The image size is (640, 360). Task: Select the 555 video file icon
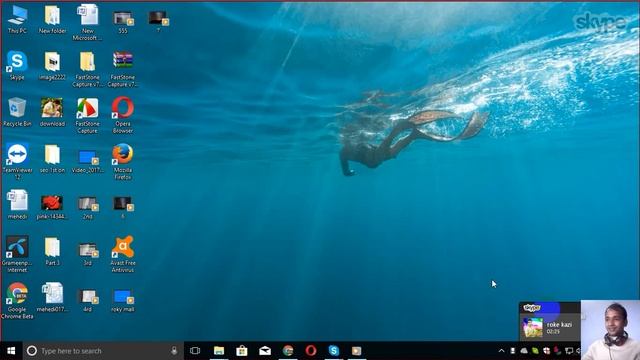pyautogui.click(x=123, y=22)
